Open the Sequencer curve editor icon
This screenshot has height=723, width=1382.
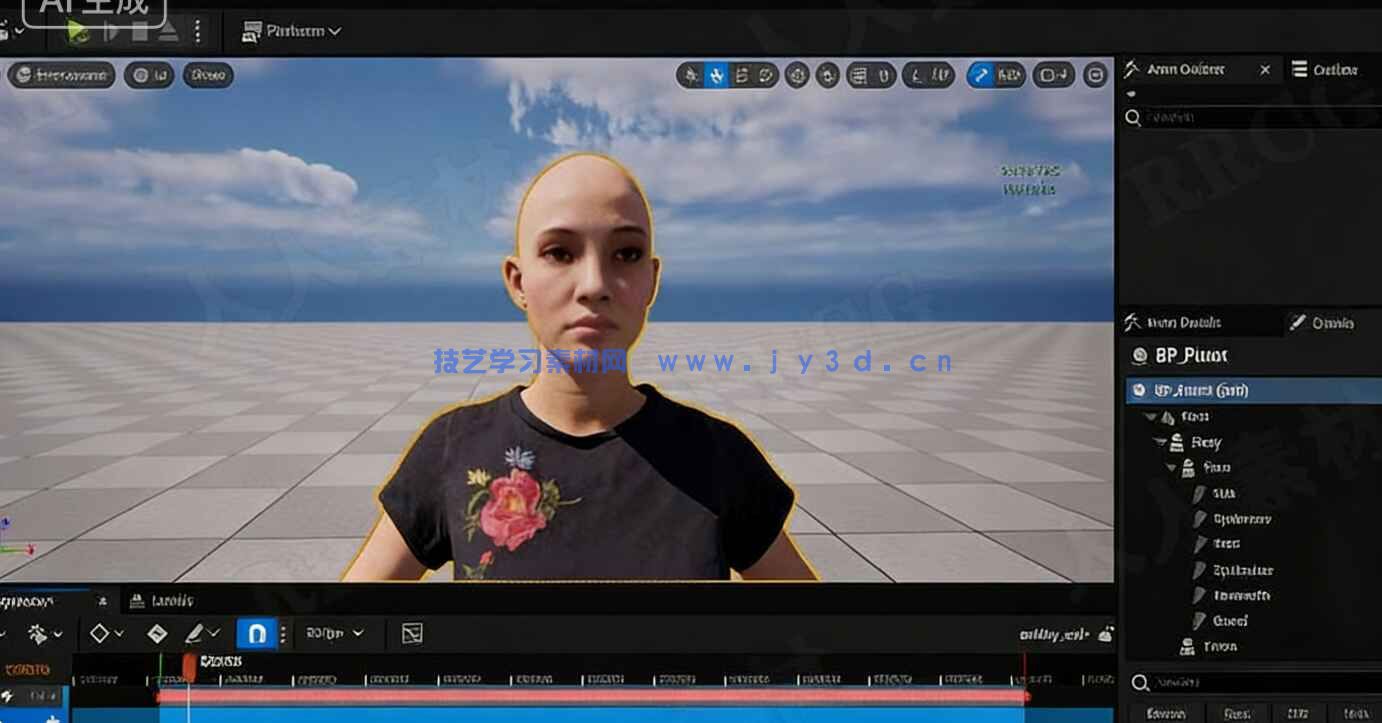pos(412,632)
